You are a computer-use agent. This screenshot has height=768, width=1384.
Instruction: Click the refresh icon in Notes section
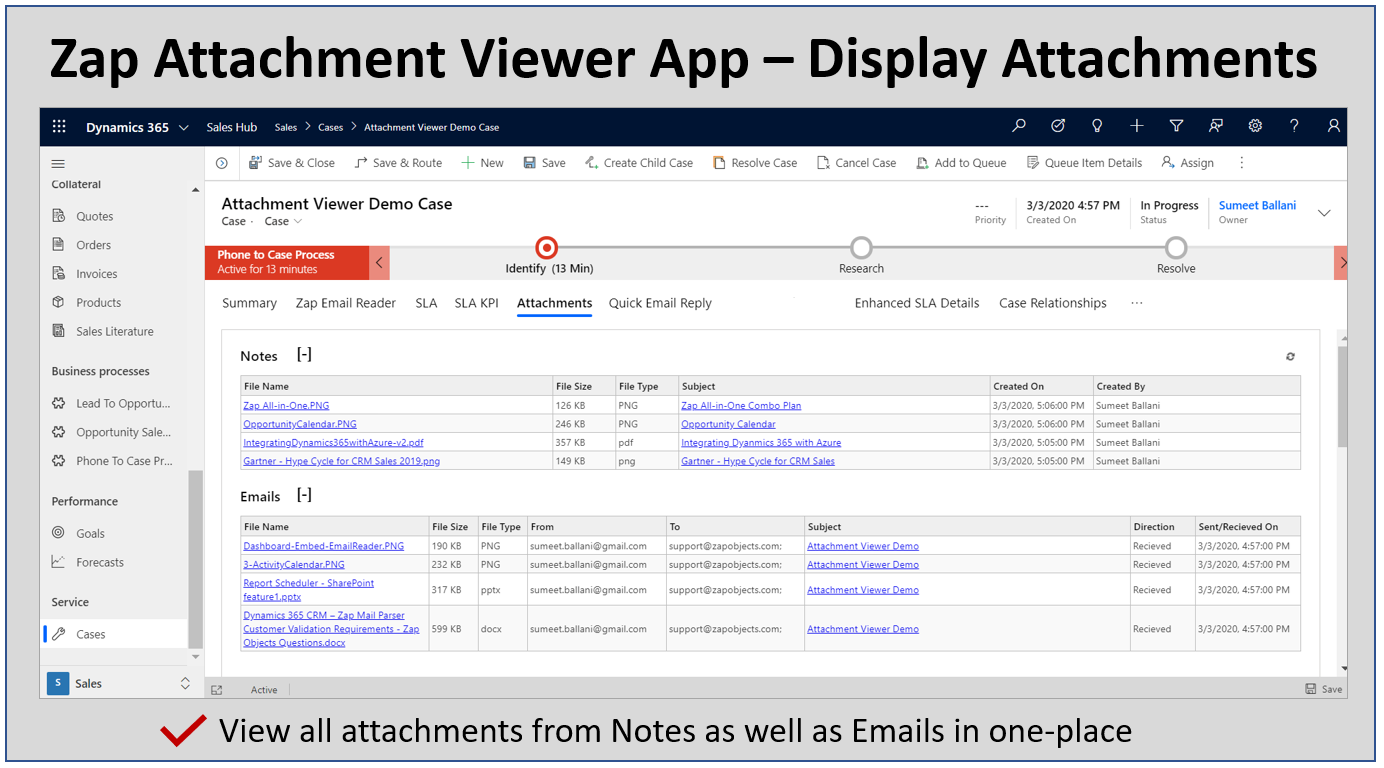pos(1290,356)
